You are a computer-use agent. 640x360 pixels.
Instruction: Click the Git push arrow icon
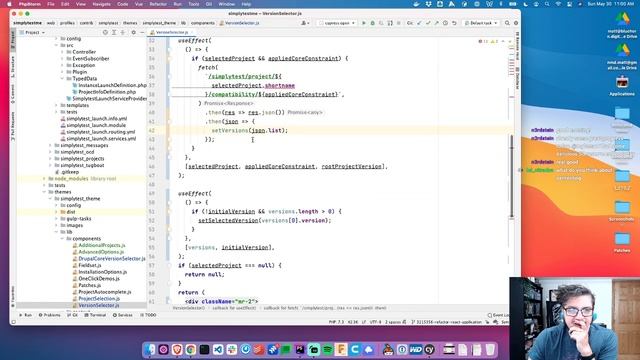point(436,23)
